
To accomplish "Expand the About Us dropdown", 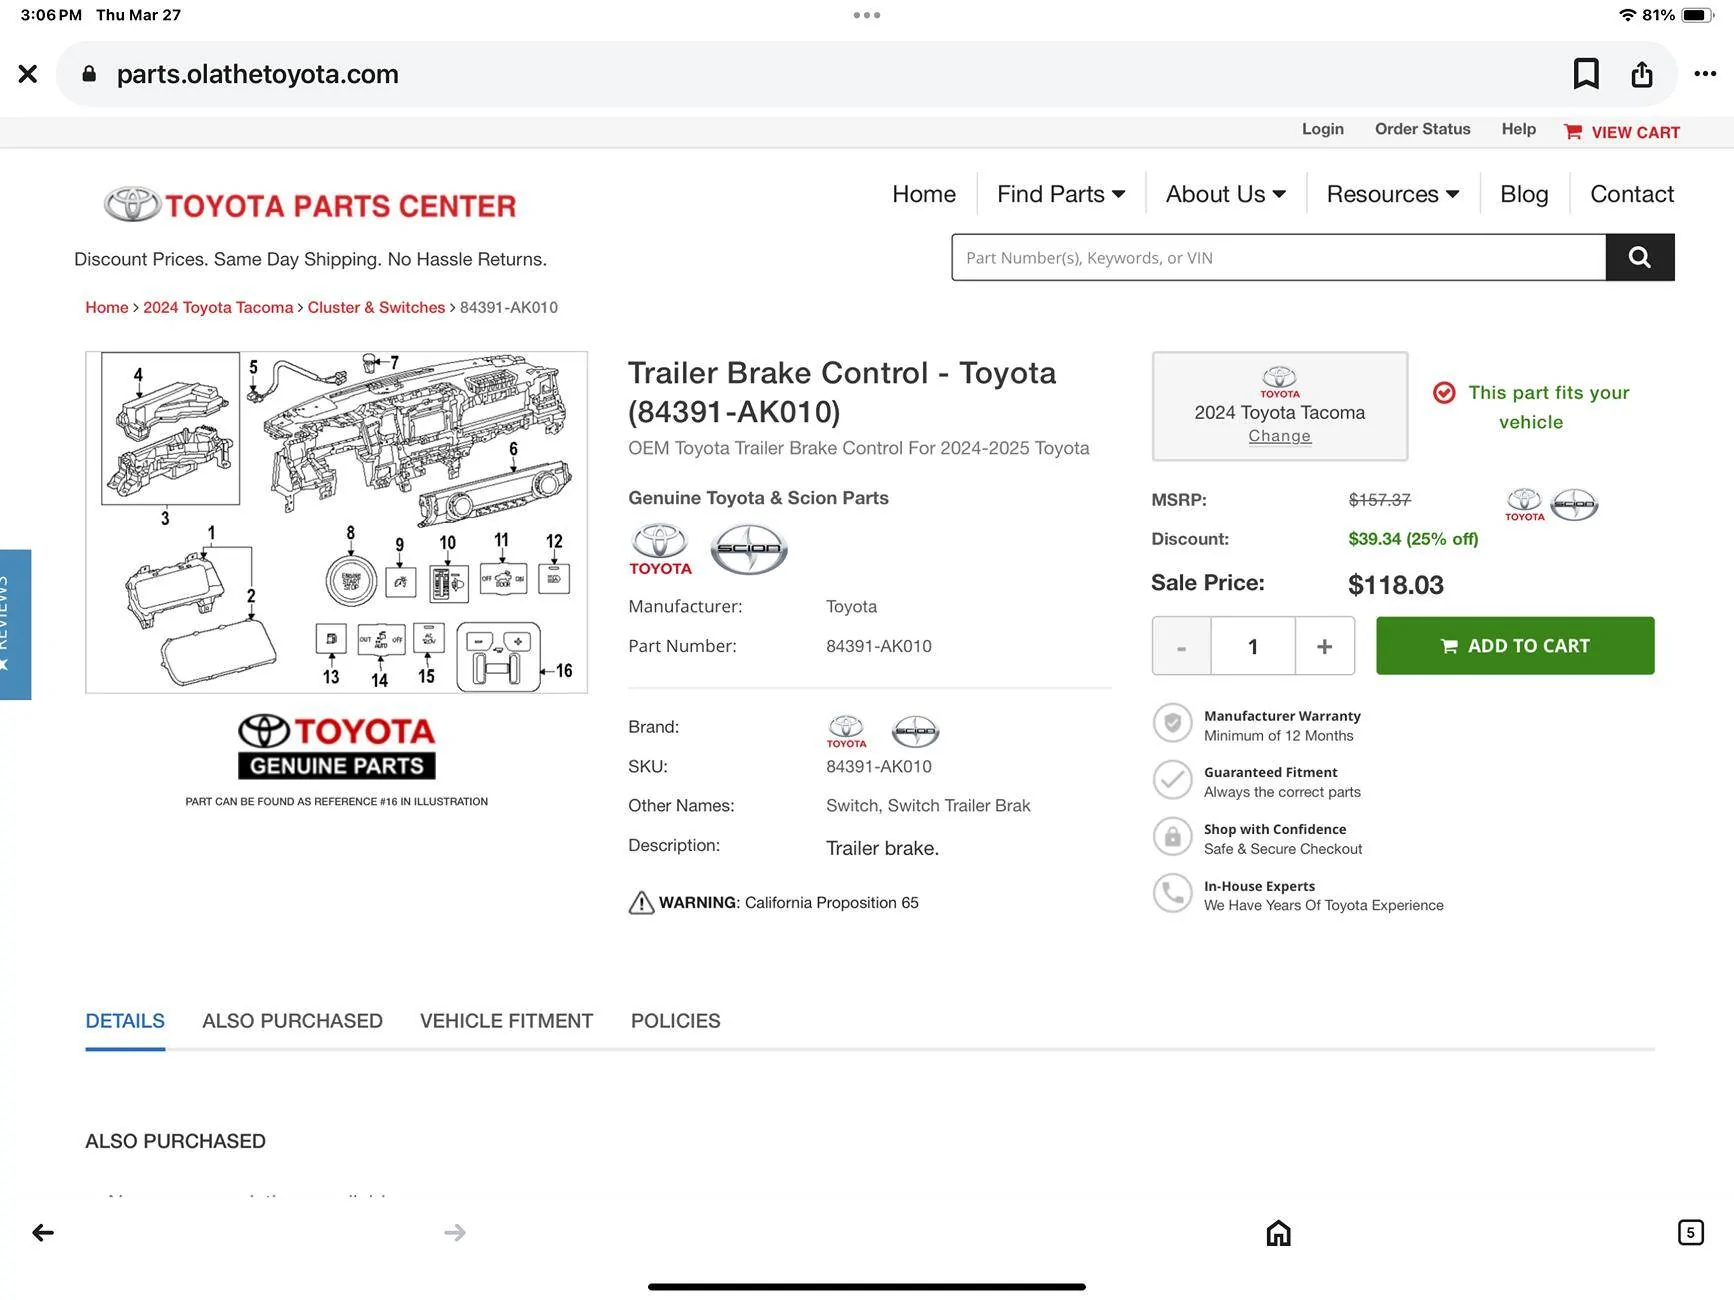I will pos(1226,194).
